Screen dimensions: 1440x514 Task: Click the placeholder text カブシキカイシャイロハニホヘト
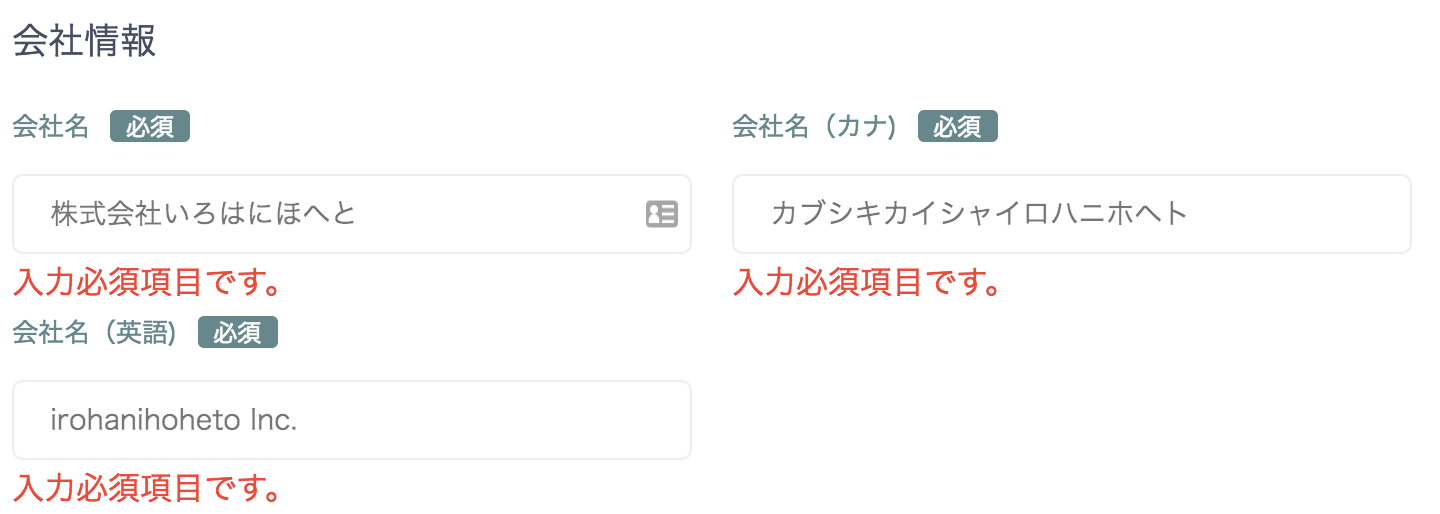point(979,214)
